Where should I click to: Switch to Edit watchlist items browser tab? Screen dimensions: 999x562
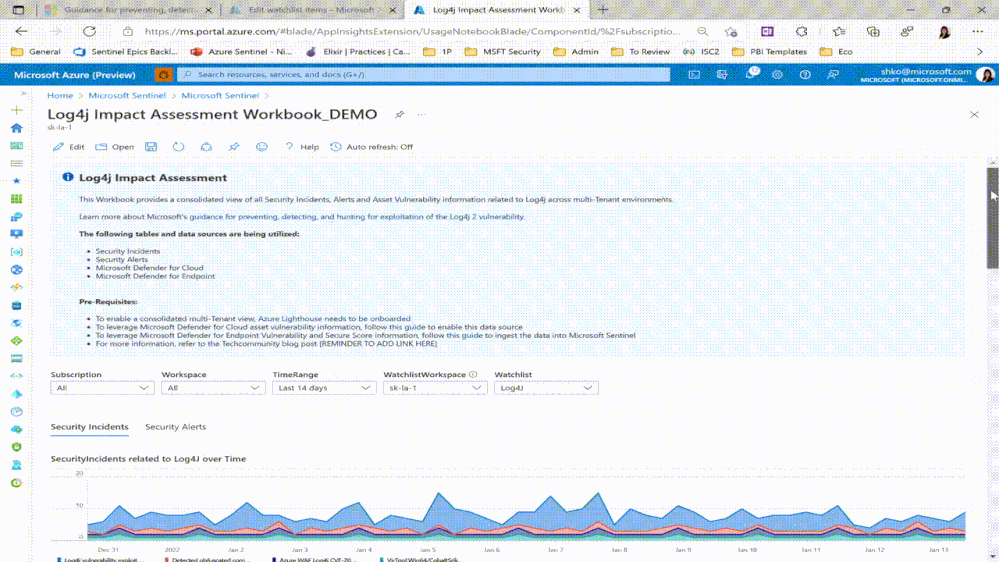(x=312, y=10)
